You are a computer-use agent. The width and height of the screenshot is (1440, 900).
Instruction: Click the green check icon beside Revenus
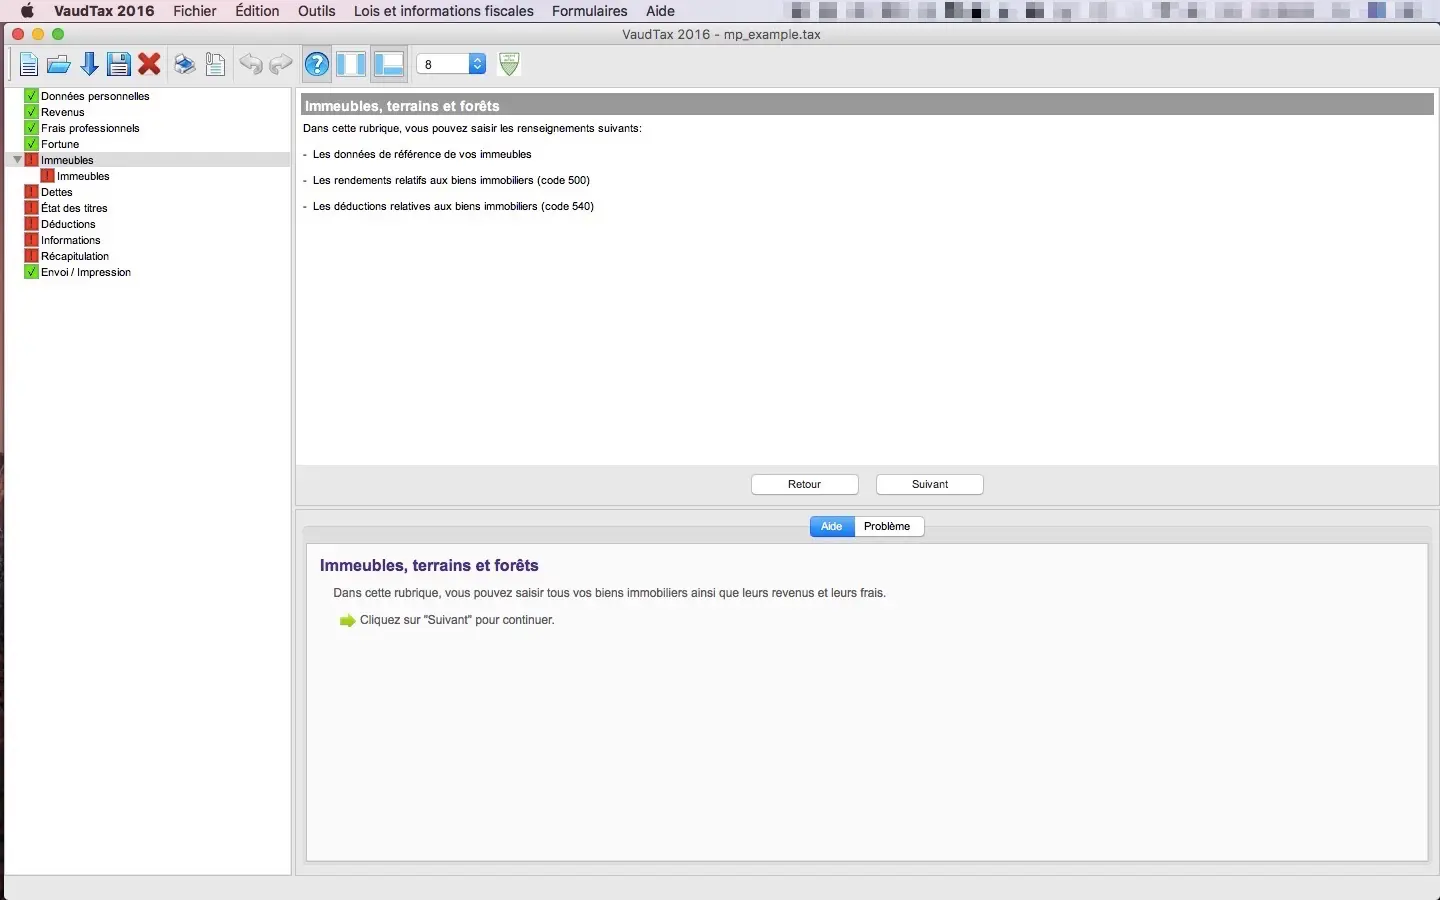coord(31,112)
